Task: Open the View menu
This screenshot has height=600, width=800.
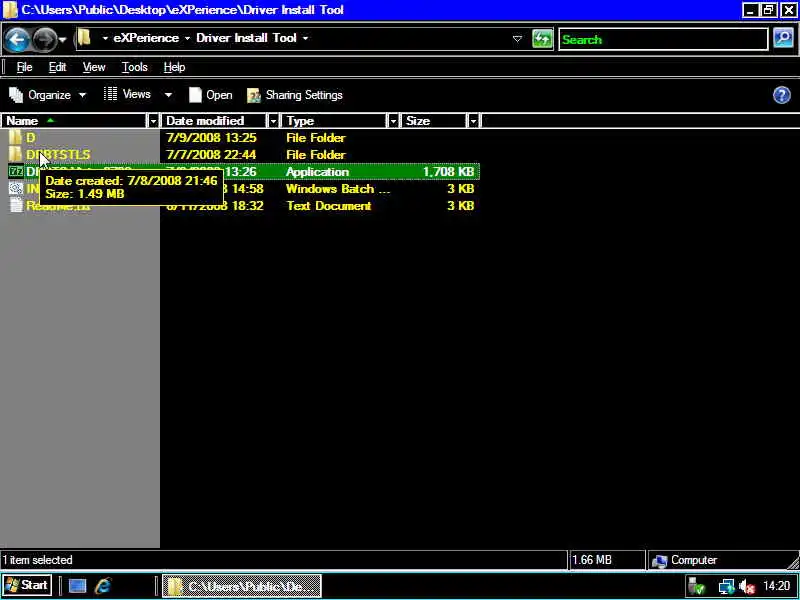Action: (x=94, y=67)
